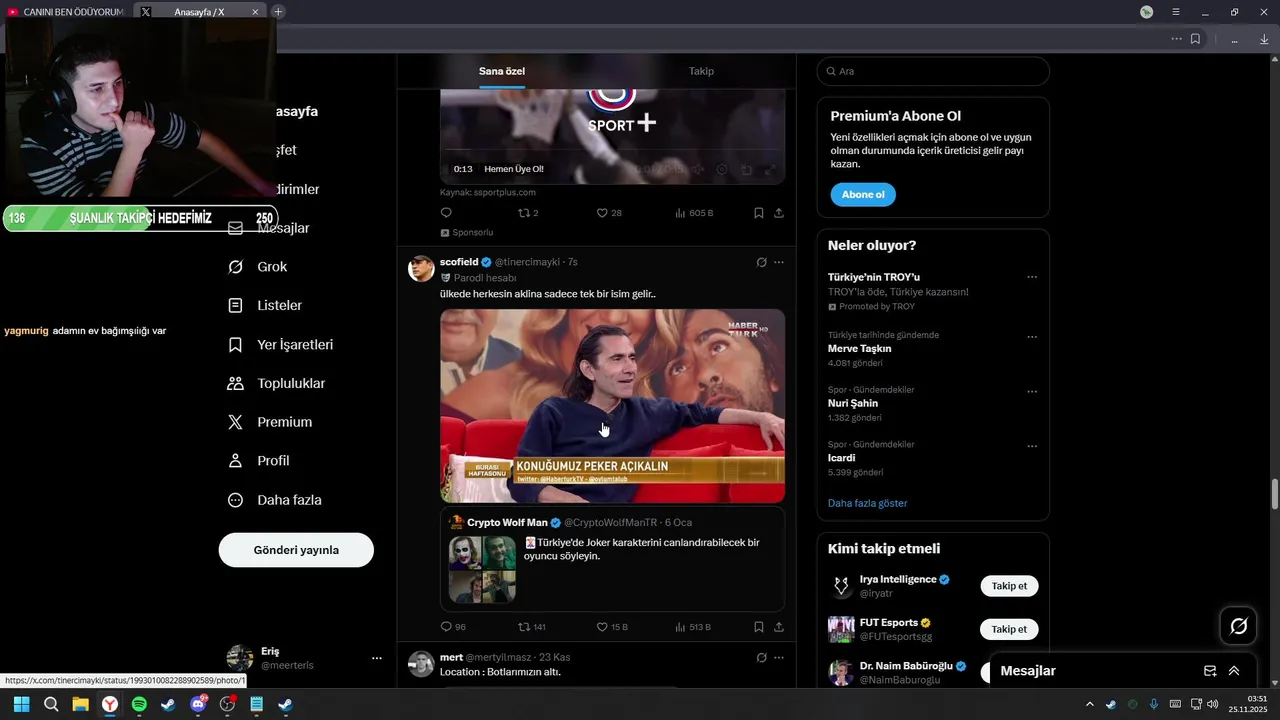
Task: Share the sponsored S Sport post
Action: pos(779,213)
